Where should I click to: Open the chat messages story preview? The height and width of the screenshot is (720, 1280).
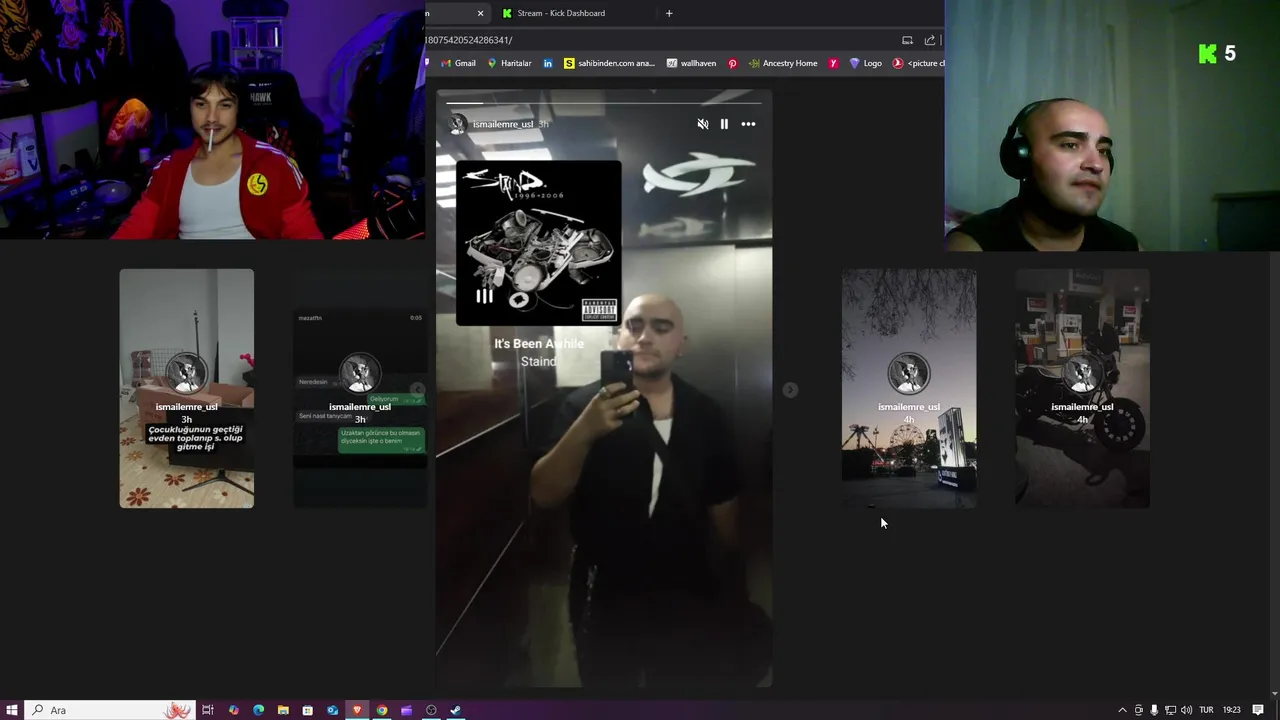tap(360, 388)
